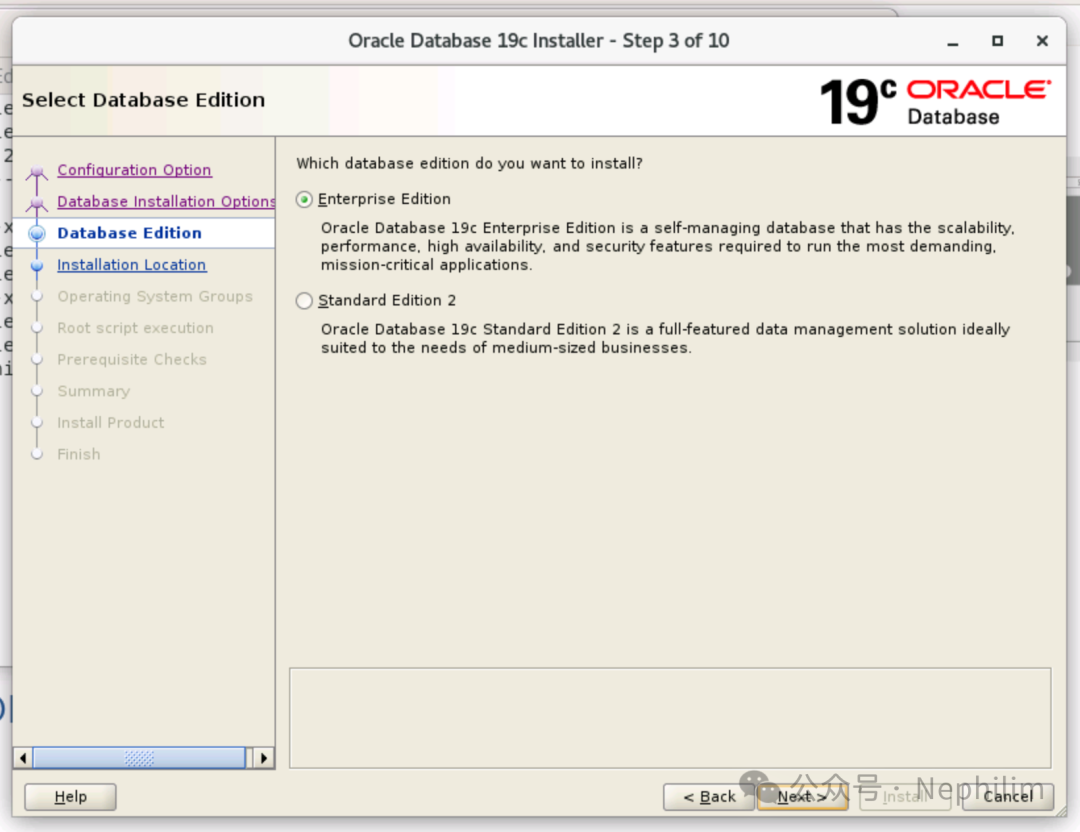Click the Standard Edition 2 description text
The height and width of the screenshot is (832, 1080).
coord(665,338)
